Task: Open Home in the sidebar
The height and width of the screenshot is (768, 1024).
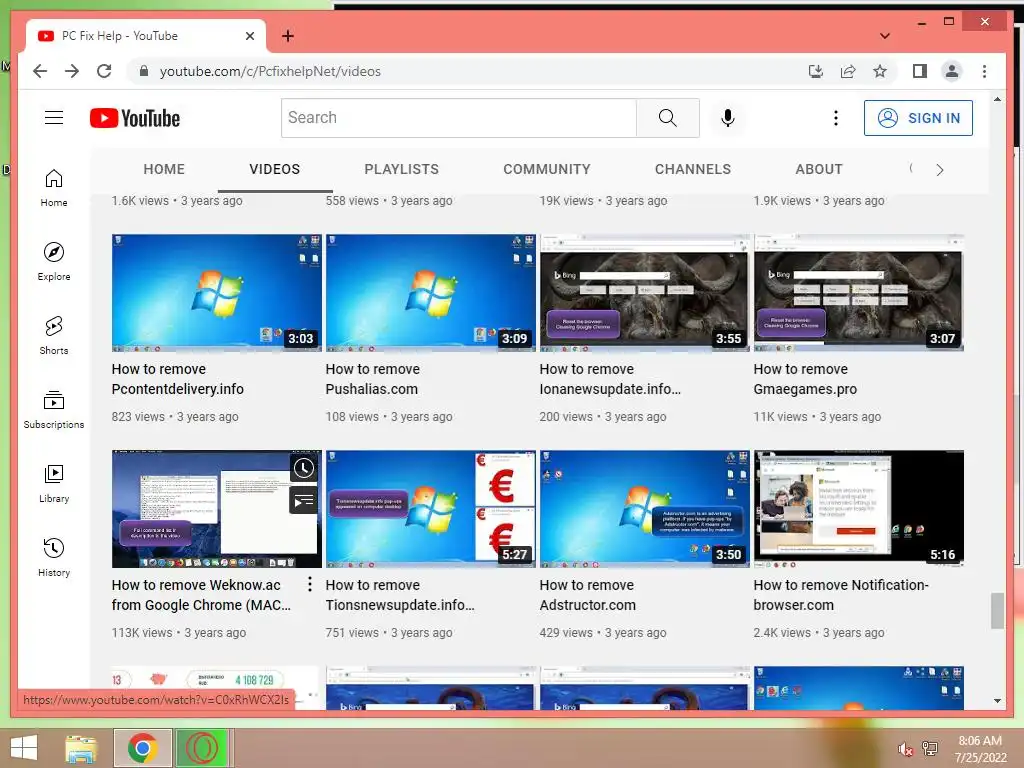Action: click(x=54, y=187)
